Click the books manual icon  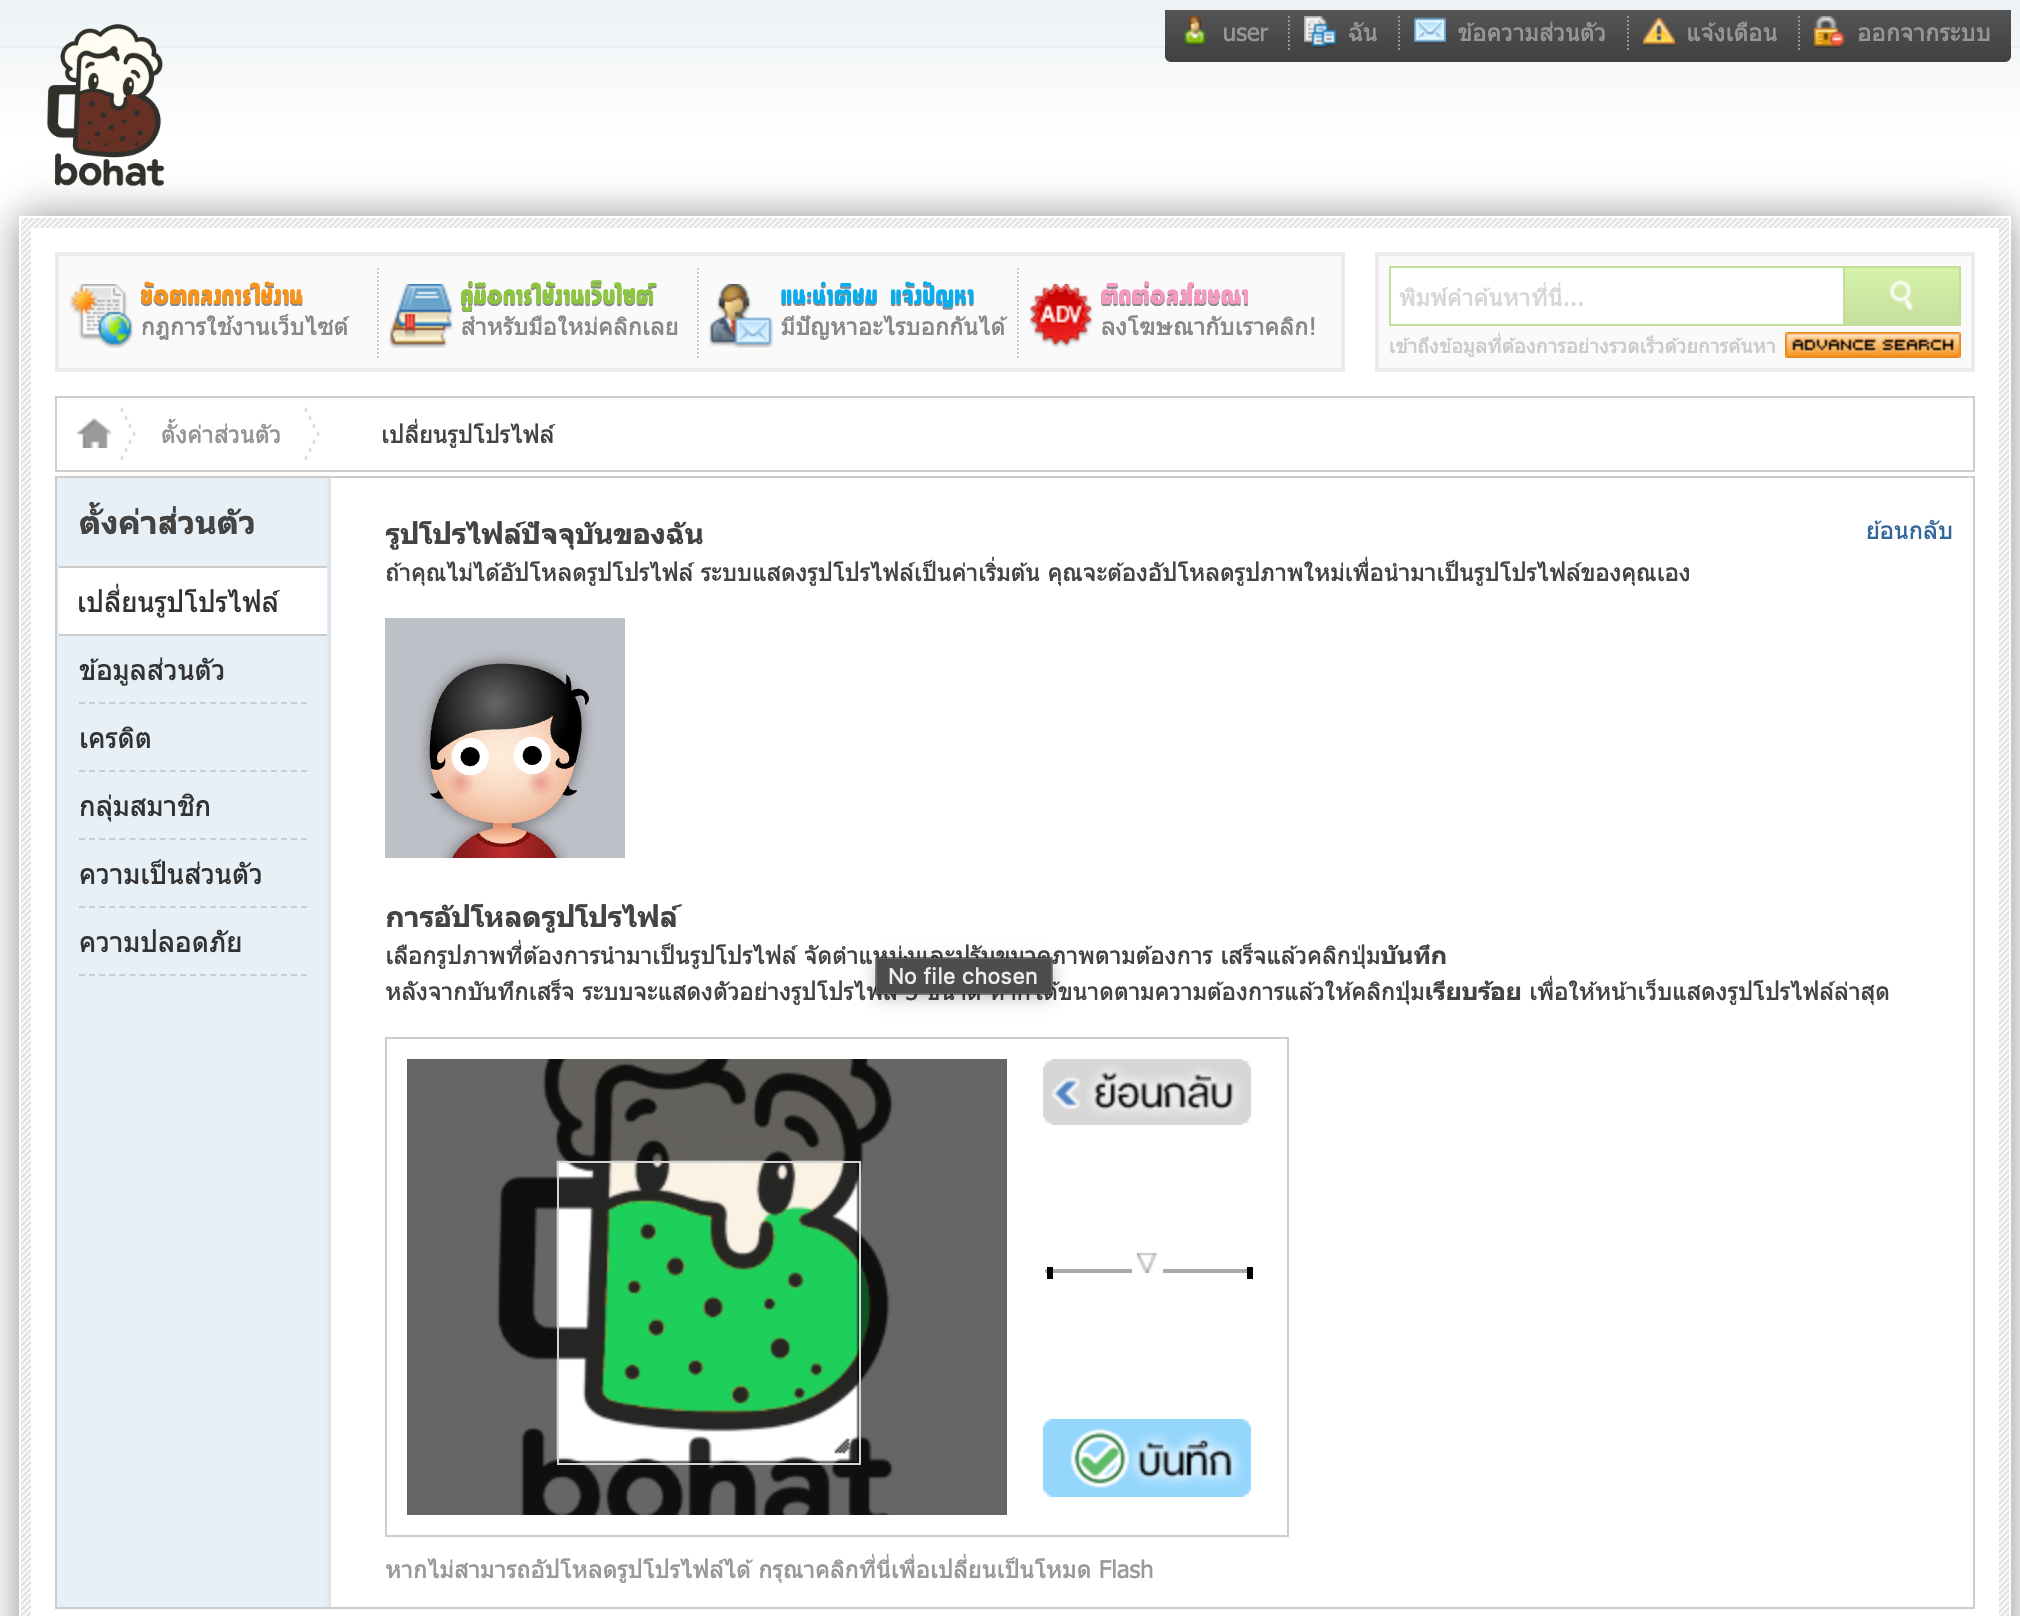tap(420, 313)
